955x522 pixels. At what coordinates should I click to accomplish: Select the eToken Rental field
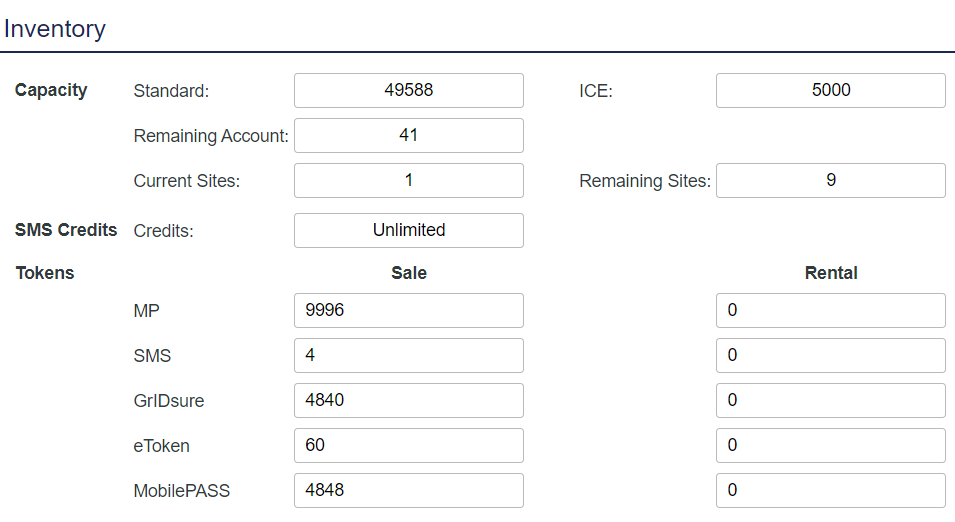pyautogui.click(x=830, y=445)
